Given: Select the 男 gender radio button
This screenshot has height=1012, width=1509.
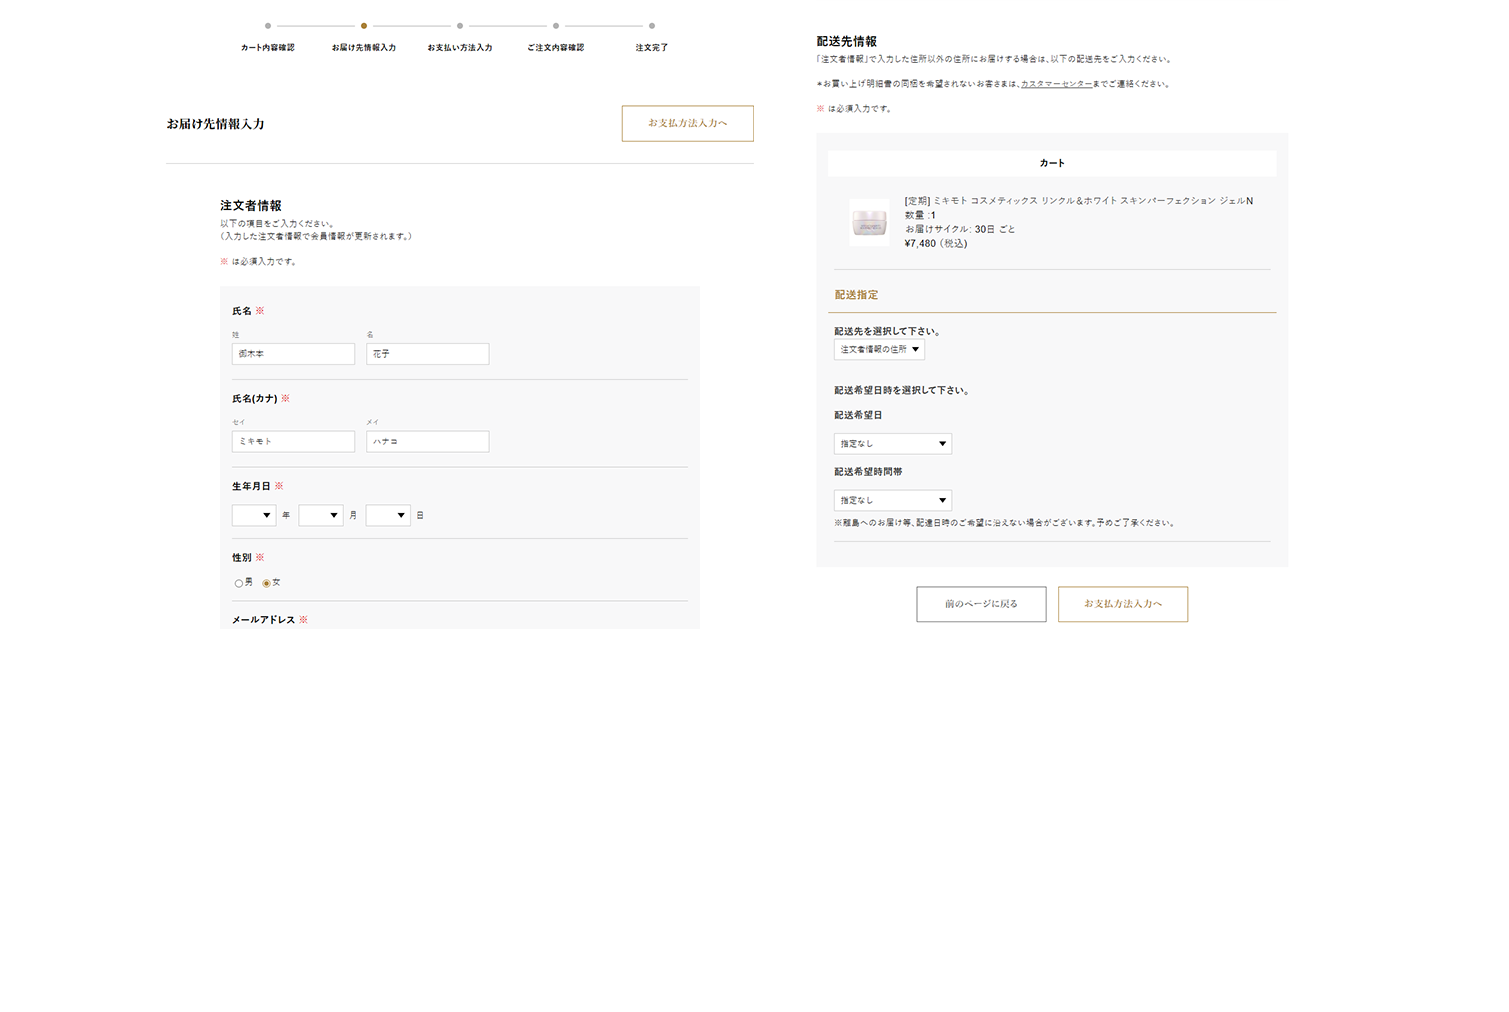Looking at the screenshot, I should pos(238,583).
